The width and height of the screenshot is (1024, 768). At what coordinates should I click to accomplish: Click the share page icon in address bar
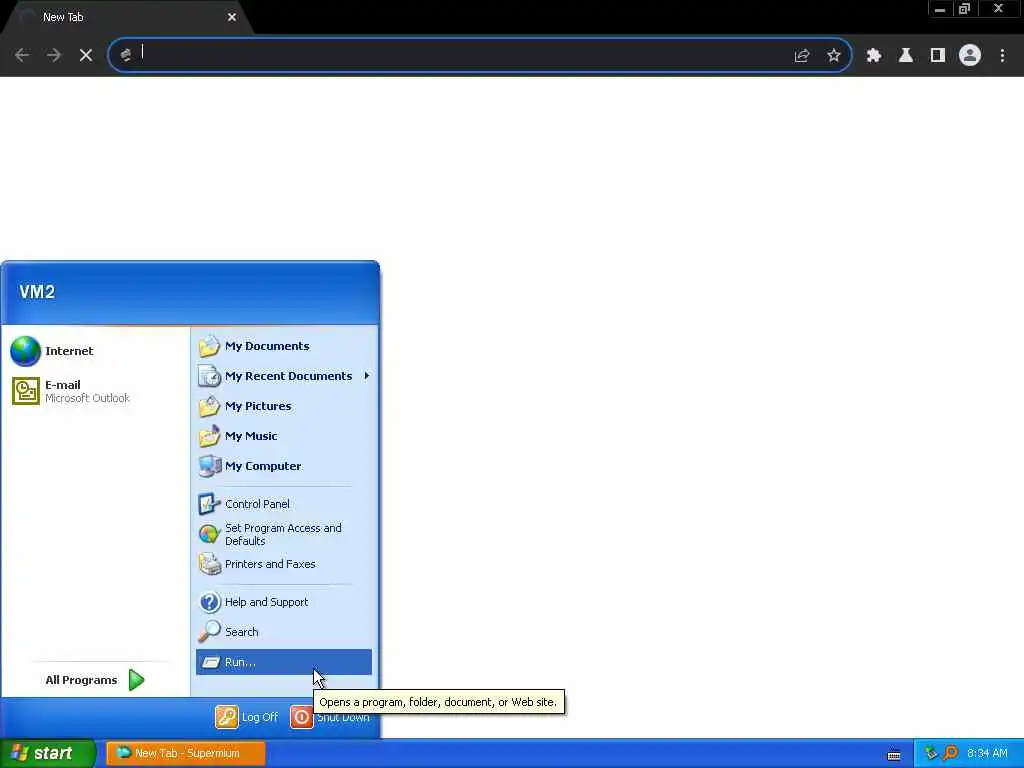tap(802, 56)
